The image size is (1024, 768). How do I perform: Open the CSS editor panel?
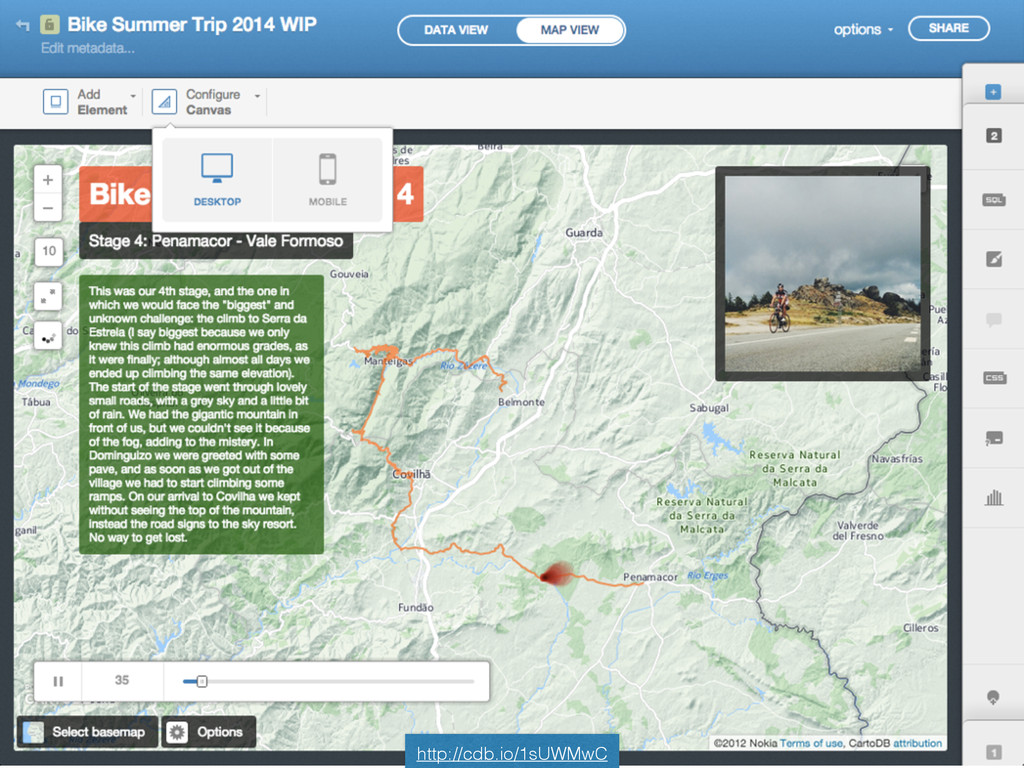pos(994,378)
